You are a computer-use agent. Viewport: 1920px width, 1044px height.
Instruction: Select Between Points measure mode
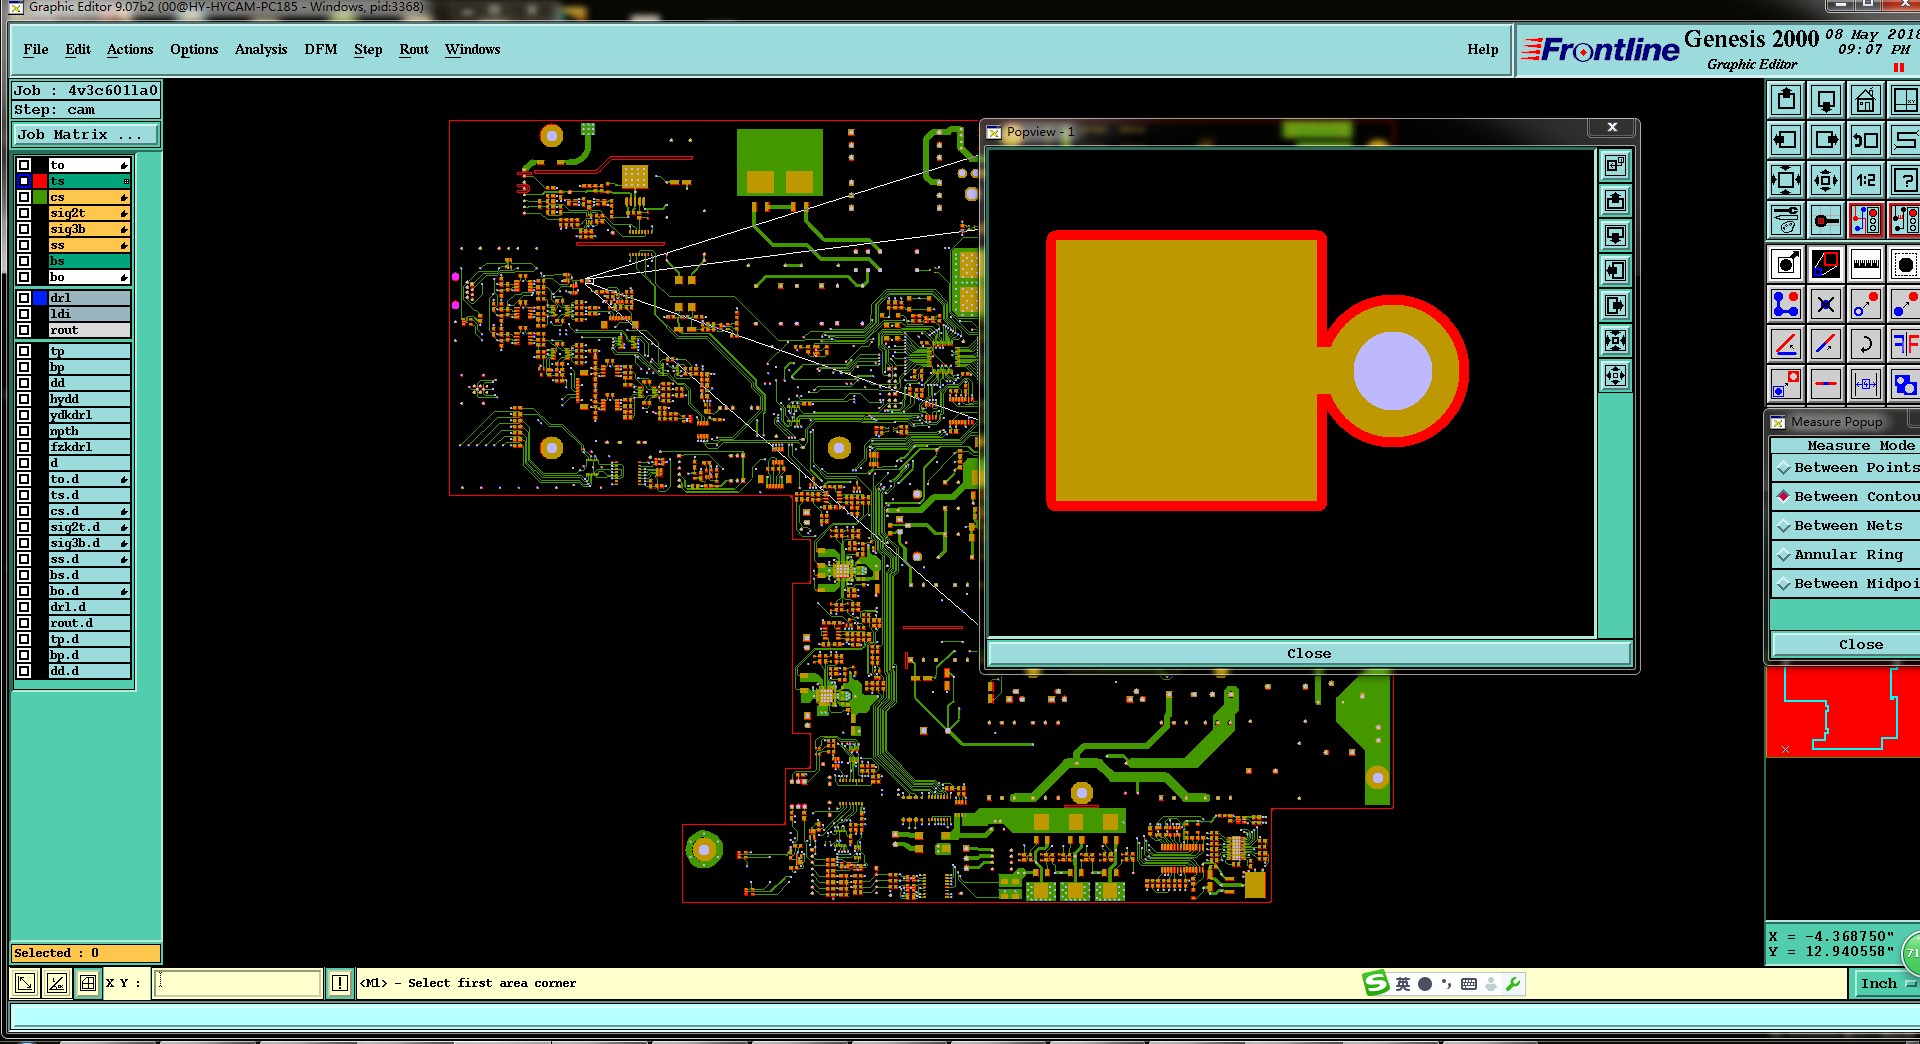(1846, 468)
